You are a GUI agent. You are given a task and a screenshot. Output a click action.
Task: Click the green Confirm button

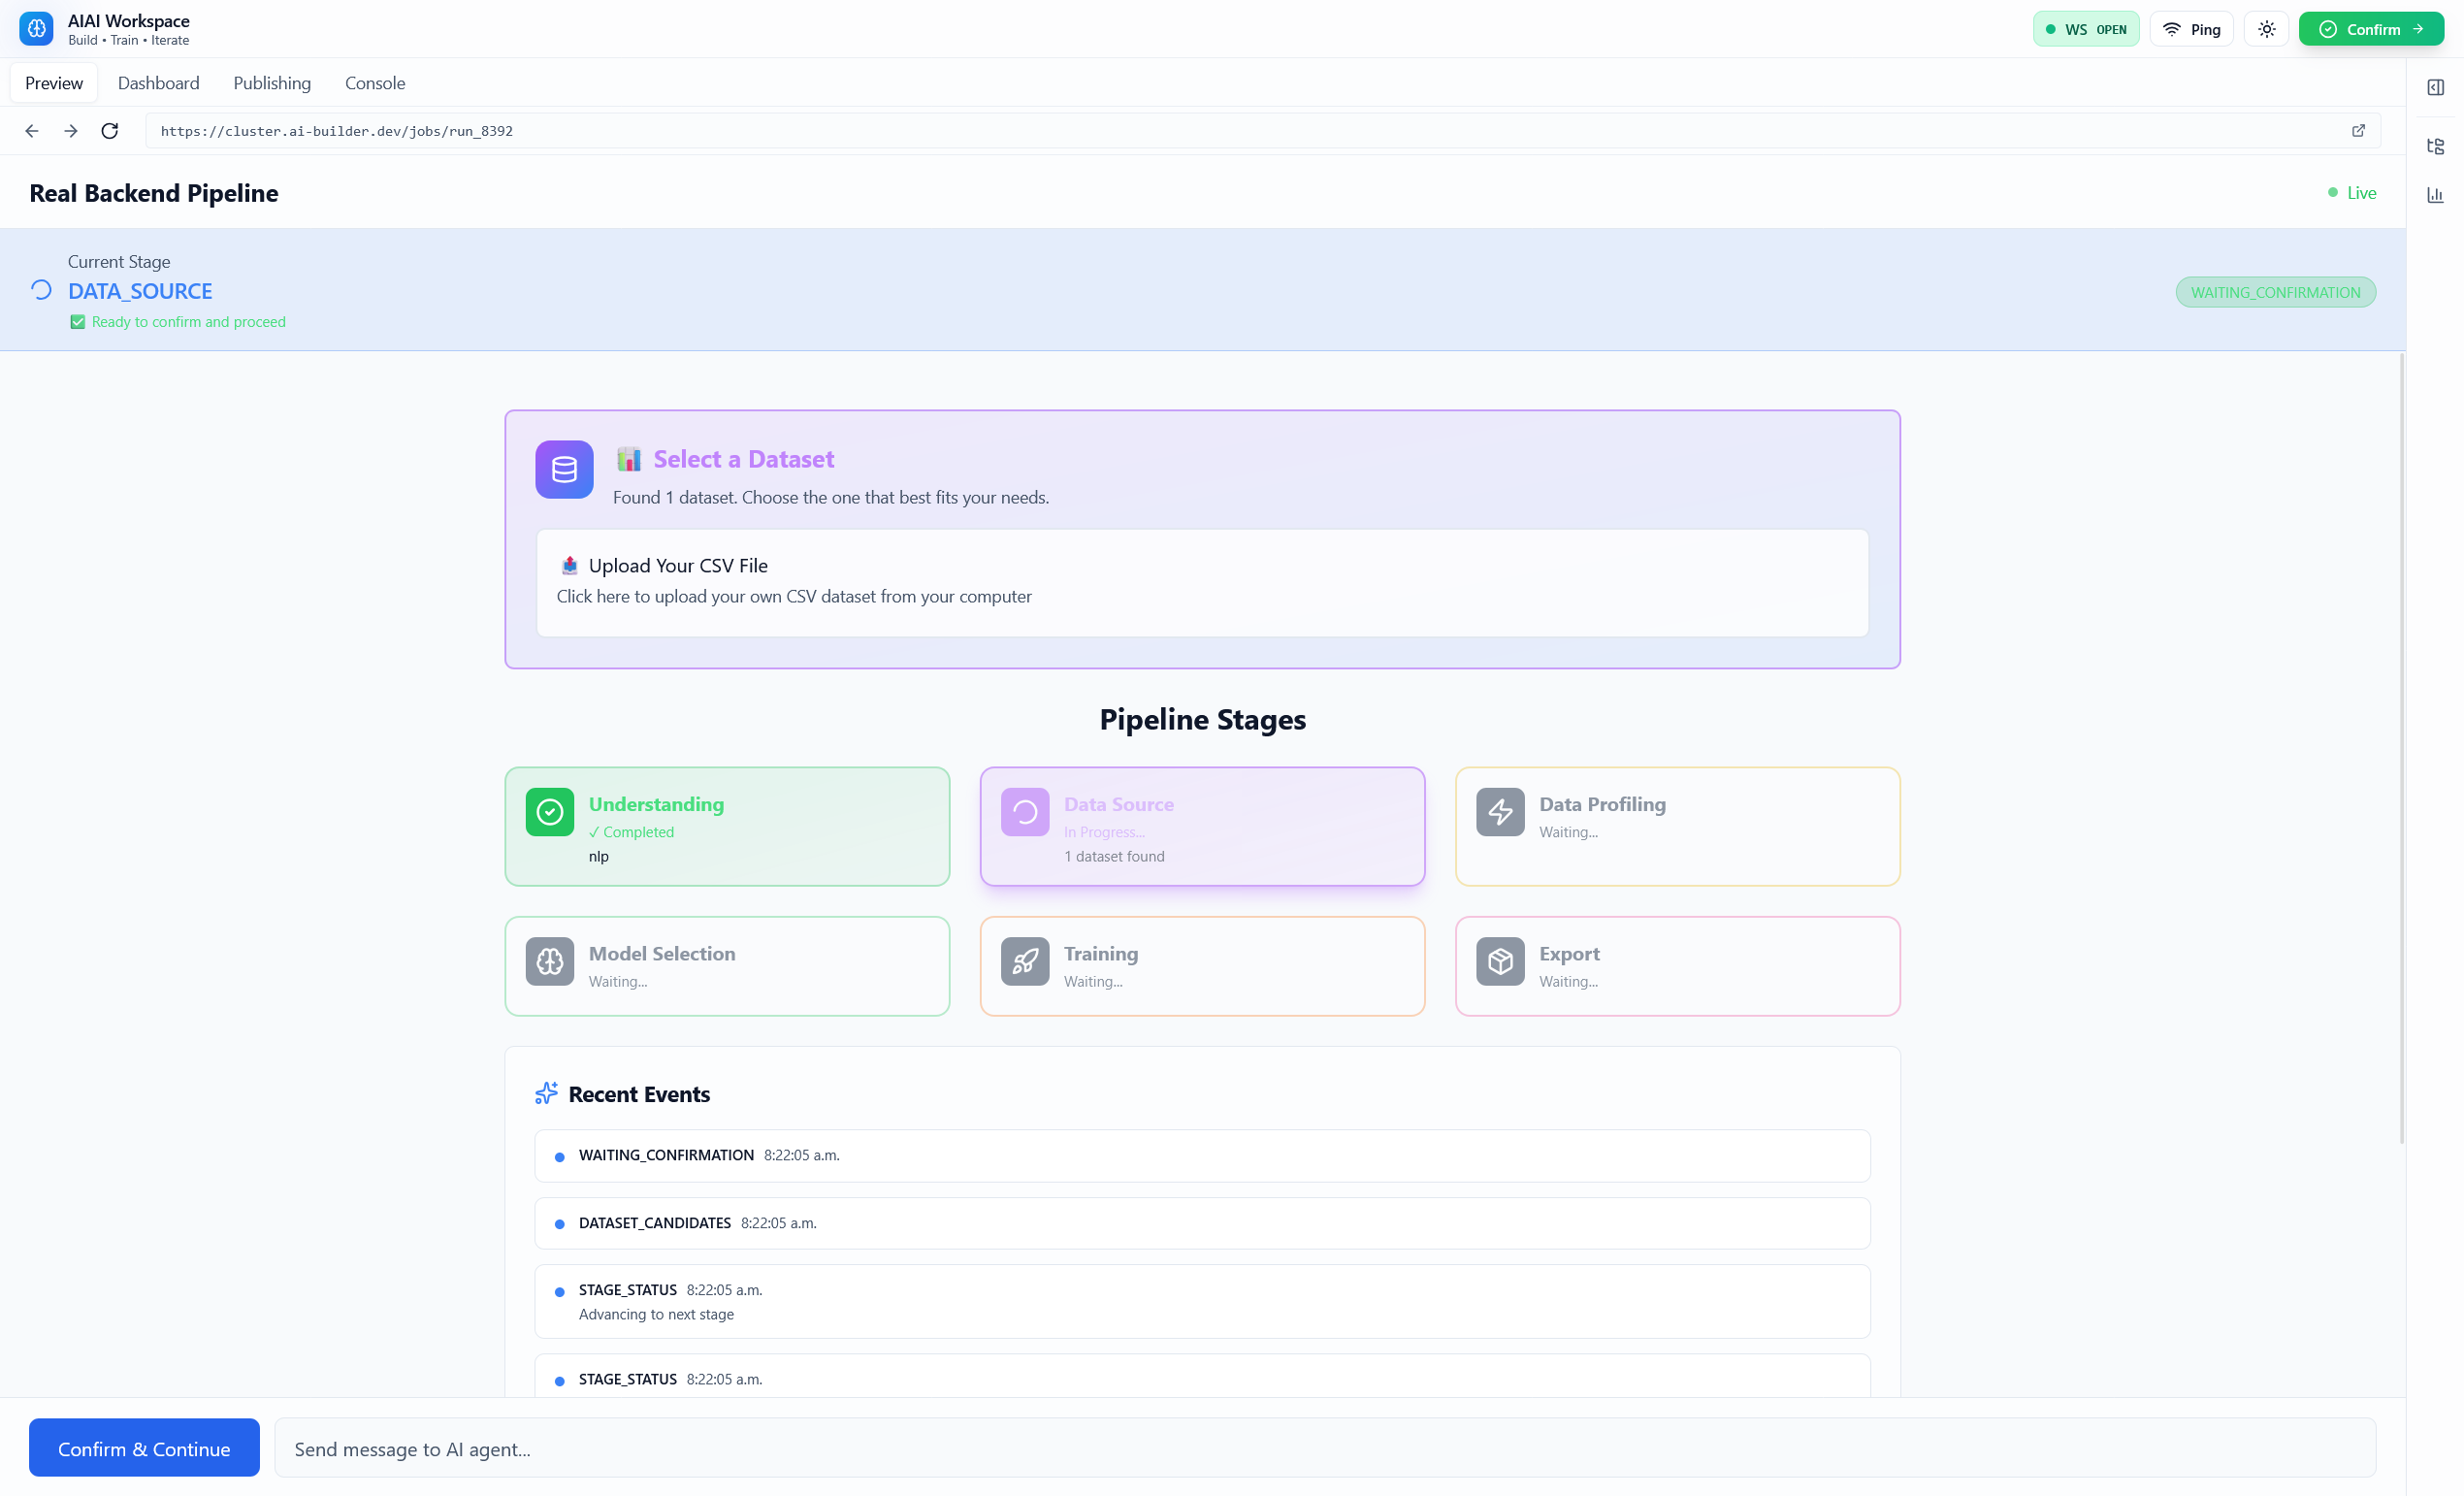pyautogui.click(x=2371, y=29)
